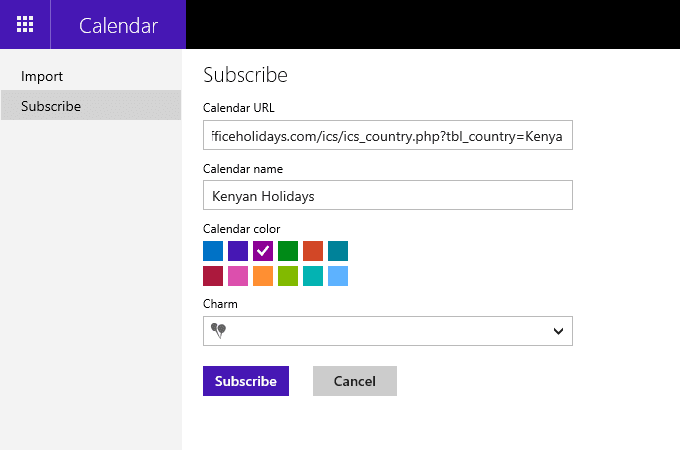The image size is (680, 450).
Task: Pick the checked purple color swatch
Action: click(263, 251)
